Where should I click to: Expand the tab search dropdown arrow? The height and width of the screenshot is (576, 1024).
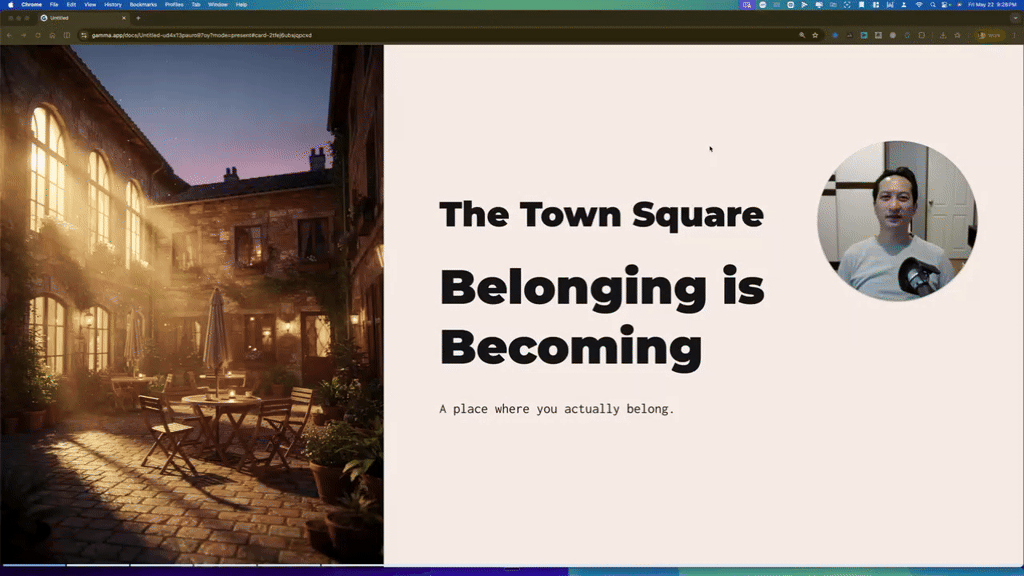point(1014,18)
